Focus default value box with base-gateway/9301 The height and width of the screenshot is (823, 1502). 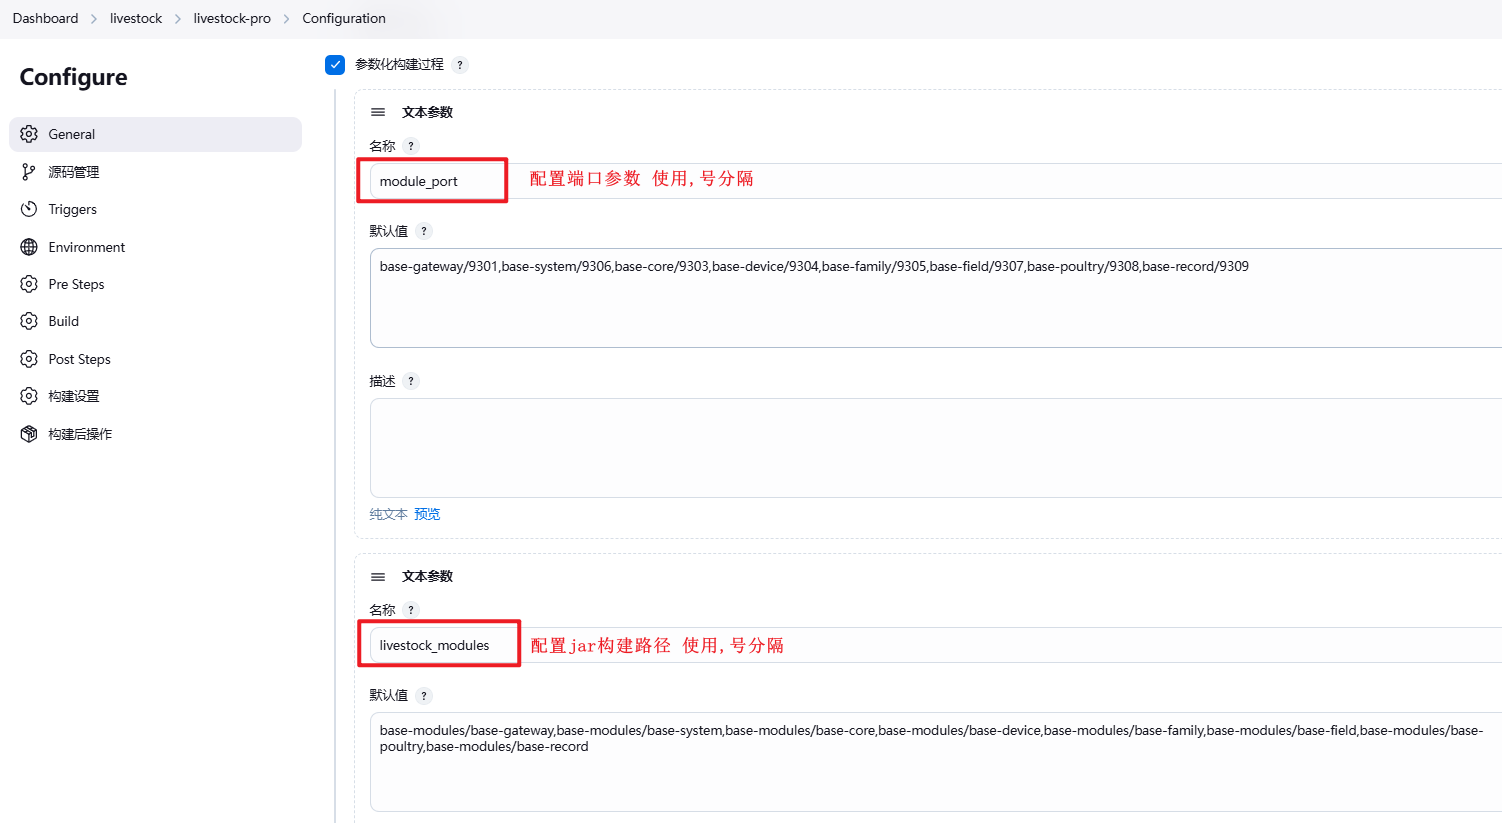[x=936, y=298]
